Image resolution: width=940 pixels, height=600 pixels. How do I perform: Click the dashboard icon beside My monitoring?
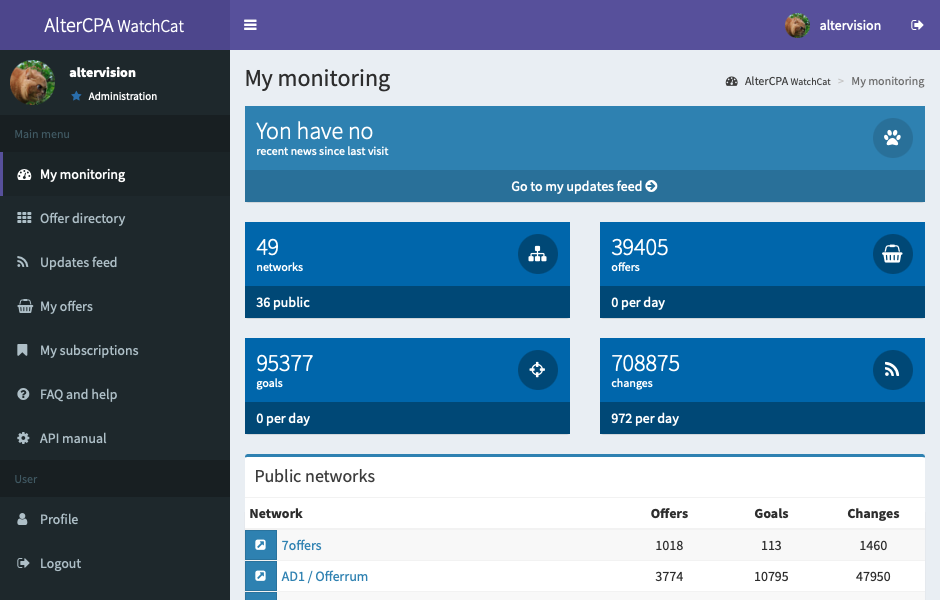click(x=24, y=174)
